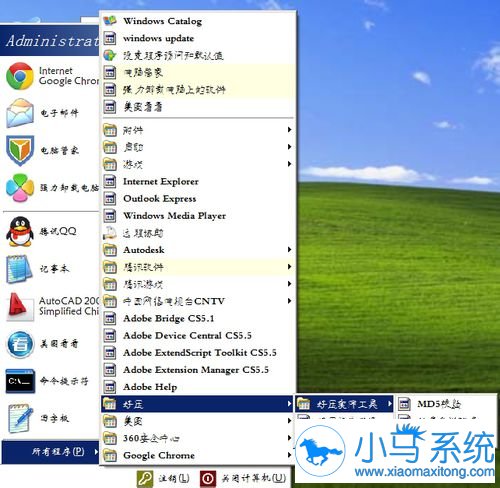This screenshot has height=488, width=500.
Task: Expand the 美图 folder
Action: (x=198, y=421)
